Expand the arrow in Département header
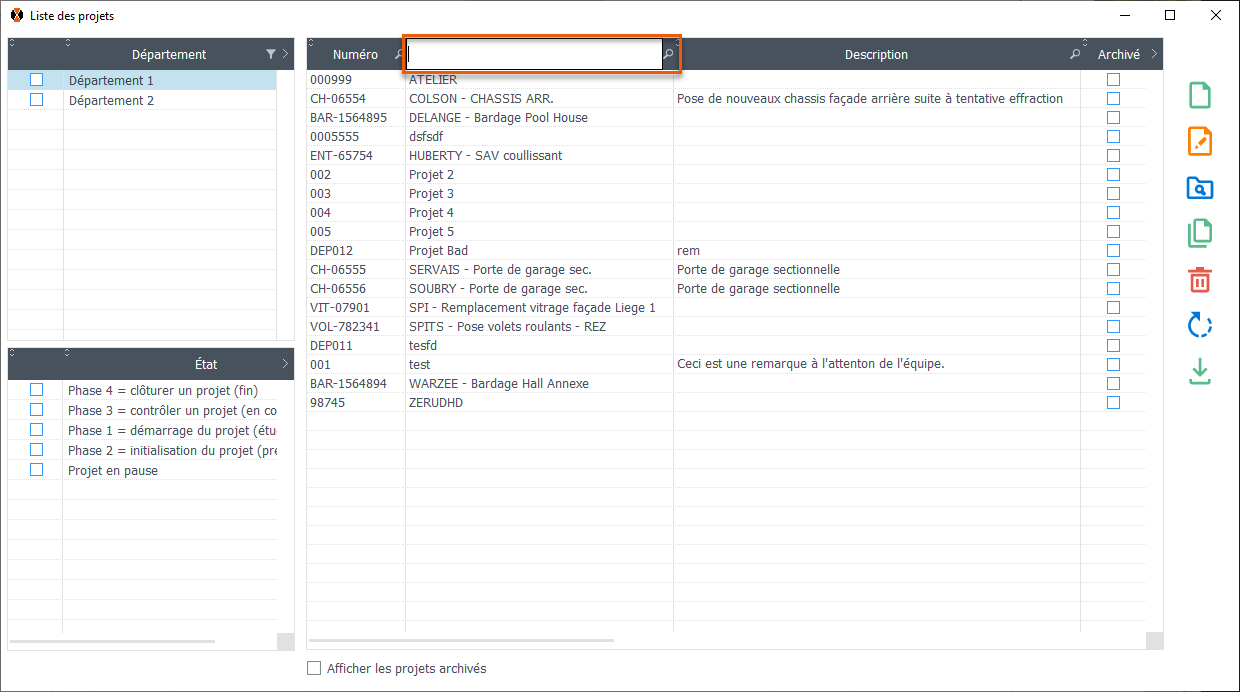 pyautogui.click(x=285, y=55)
